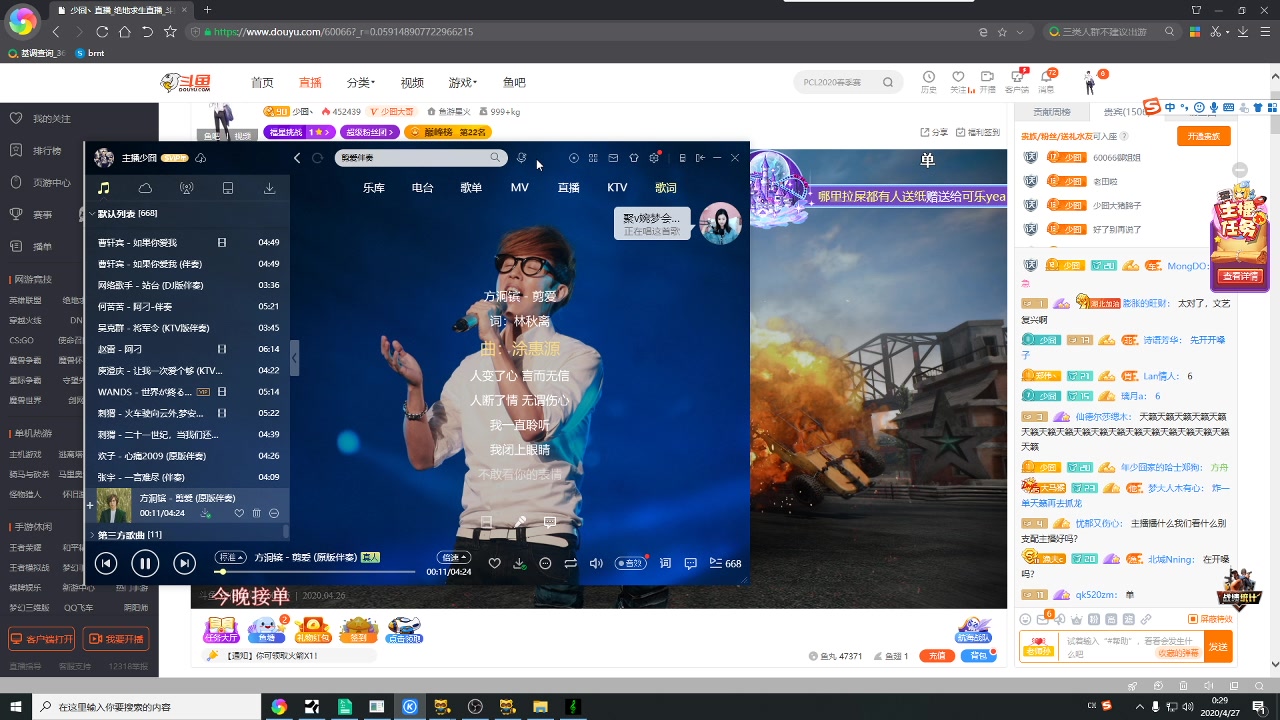
Task: Open the playback speed dropdown
Action: (454, 557)
